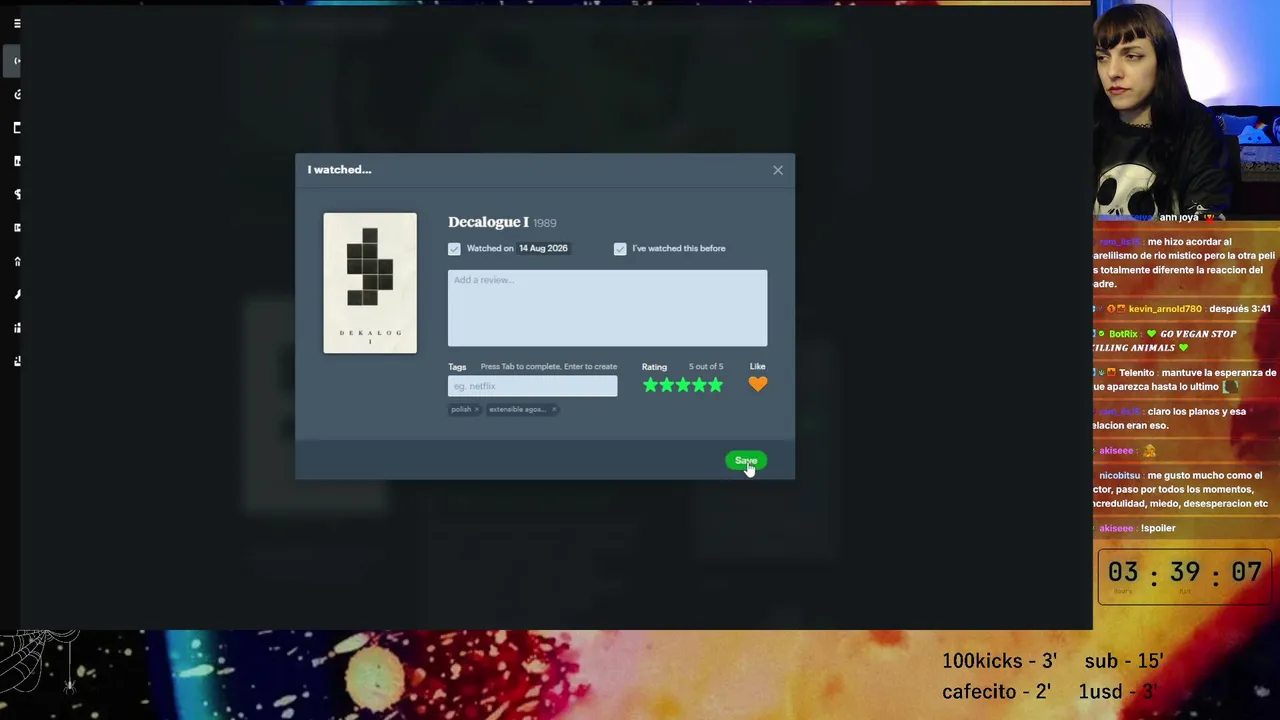Close the 'I watched...' dialog

tap(778, 170)
